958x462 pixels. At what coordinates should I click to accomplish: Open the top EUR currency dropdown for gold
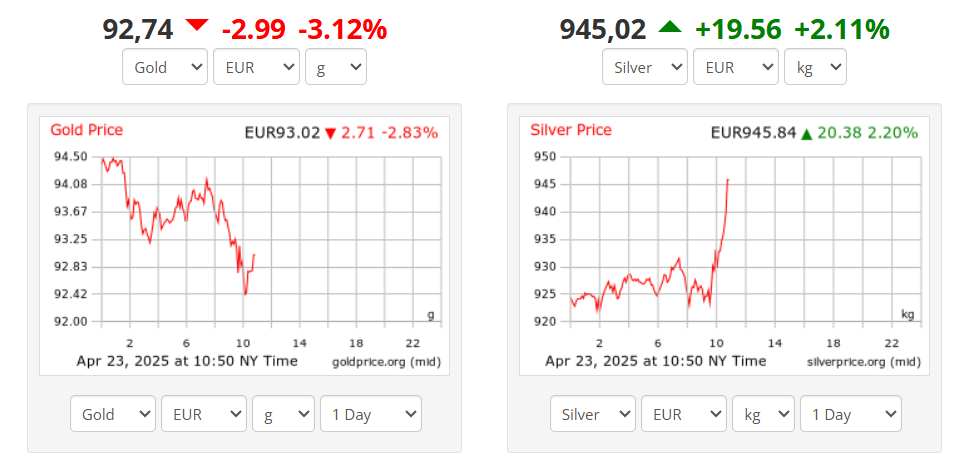(x=256, y=67)
